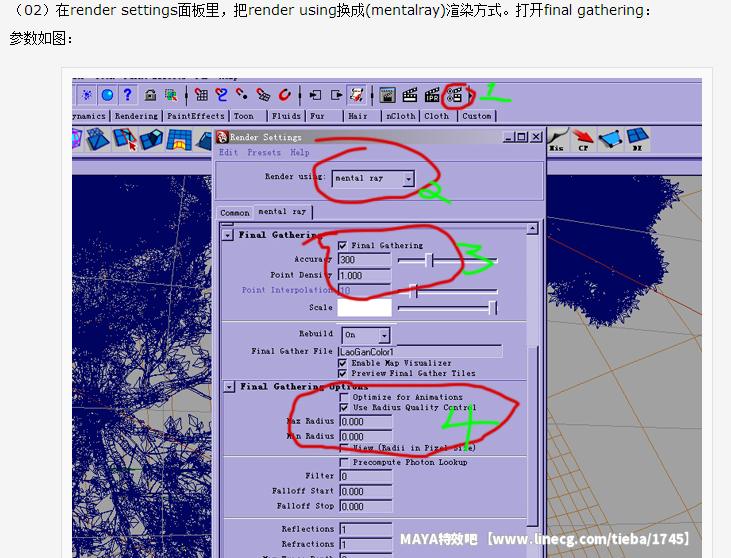Viewport: 731px width, 558px height.
Task: Click the blue wedge polygon shelf icon
Action: 152,139
